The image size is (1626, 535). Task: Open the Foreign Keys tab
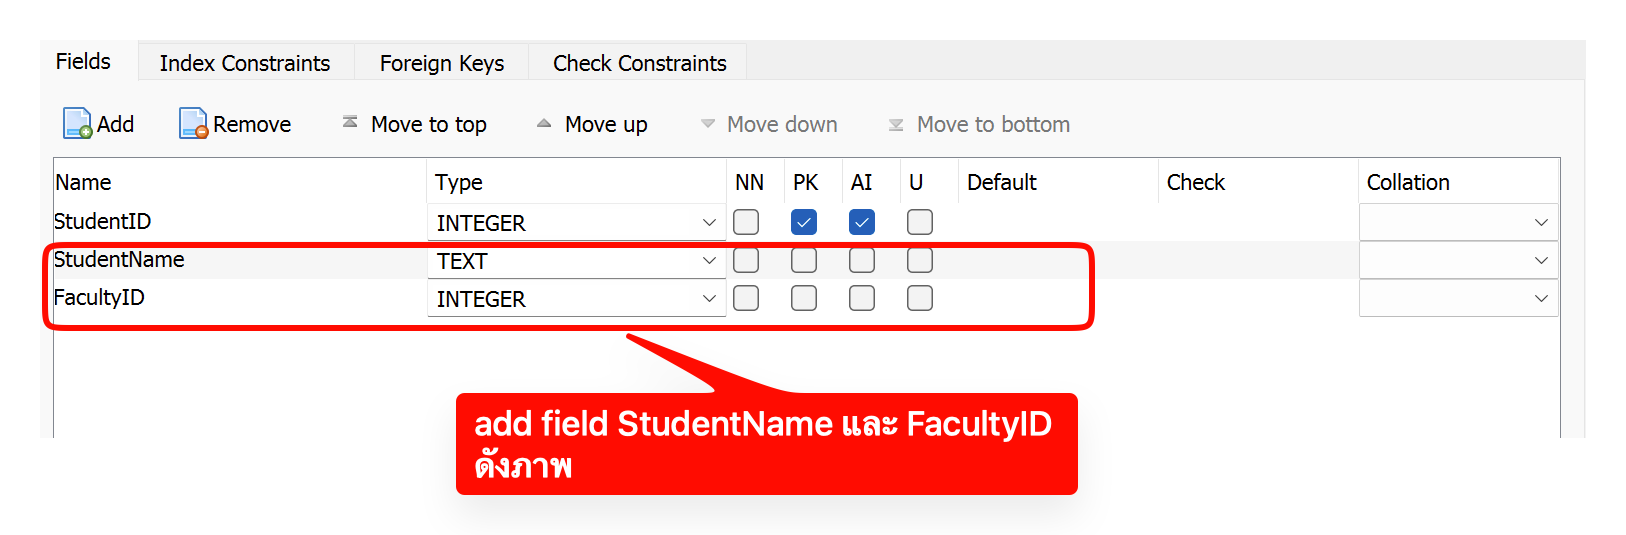pos(442,63)
